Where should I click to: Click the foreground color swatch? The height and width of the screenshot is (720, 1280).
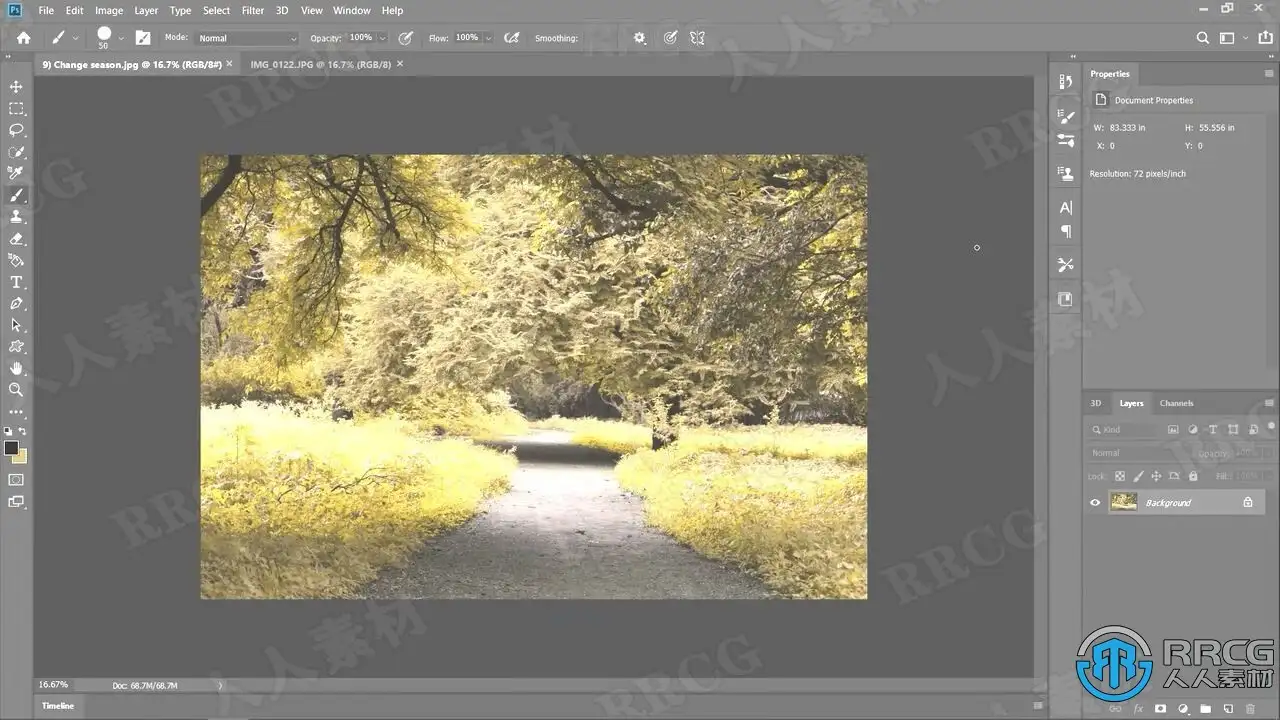tap(11, 448)
